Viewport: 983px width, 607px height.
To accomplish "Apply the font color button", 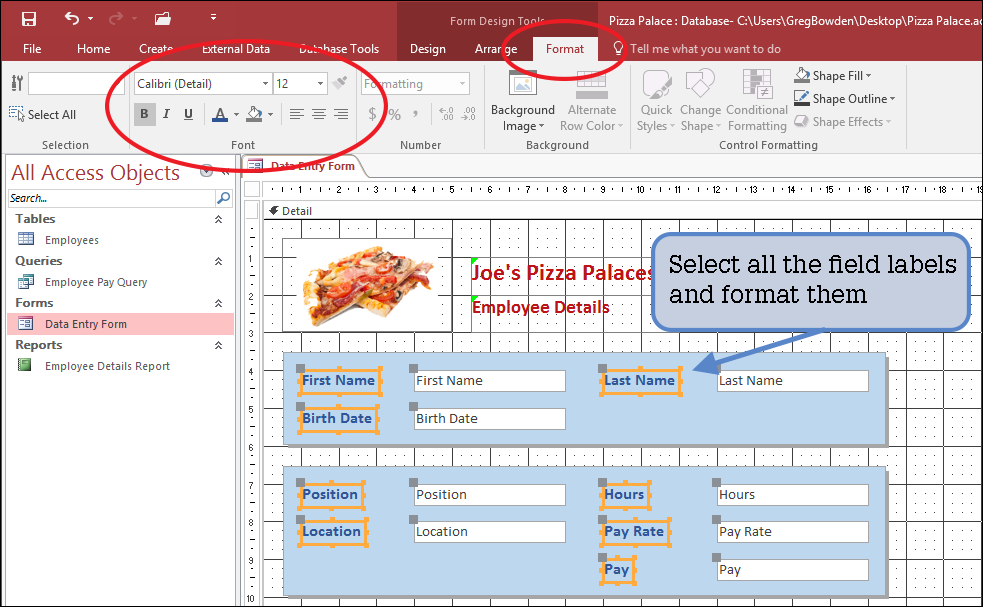I will tap(220, 114).
